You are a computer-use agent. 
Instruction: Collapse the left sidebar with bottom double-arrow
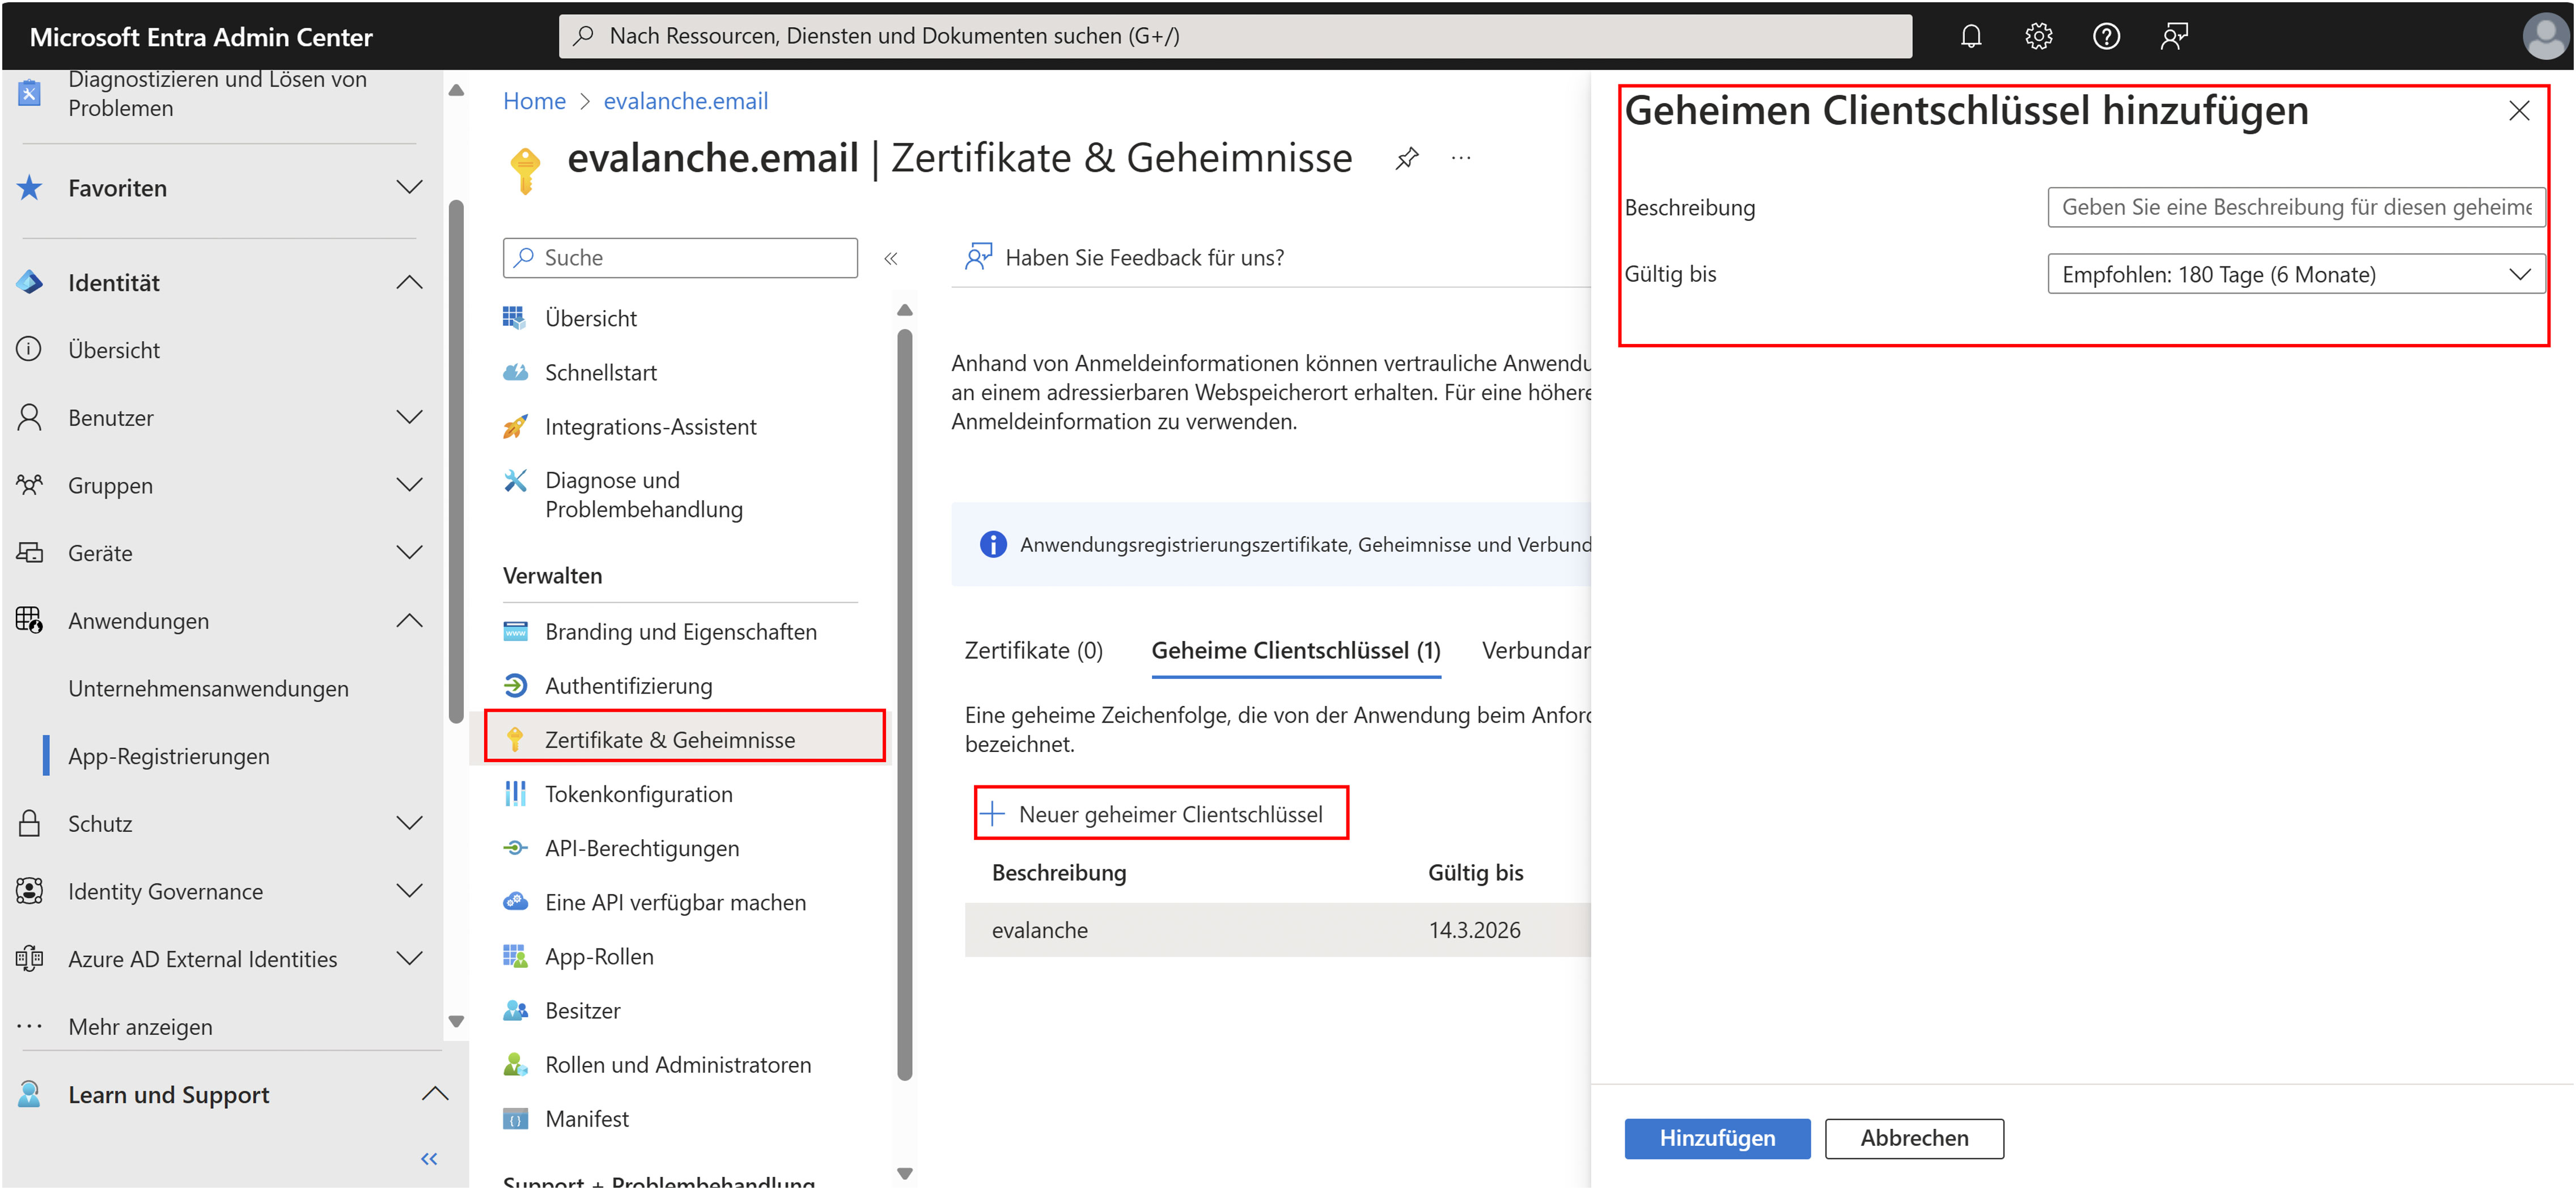tap(429, 1158)
